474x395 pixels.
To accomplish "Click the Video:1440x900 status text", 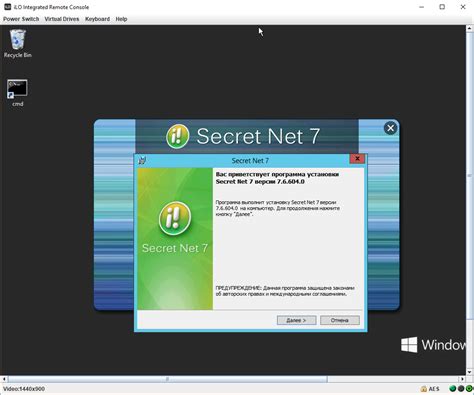I will tap(24, 389).
